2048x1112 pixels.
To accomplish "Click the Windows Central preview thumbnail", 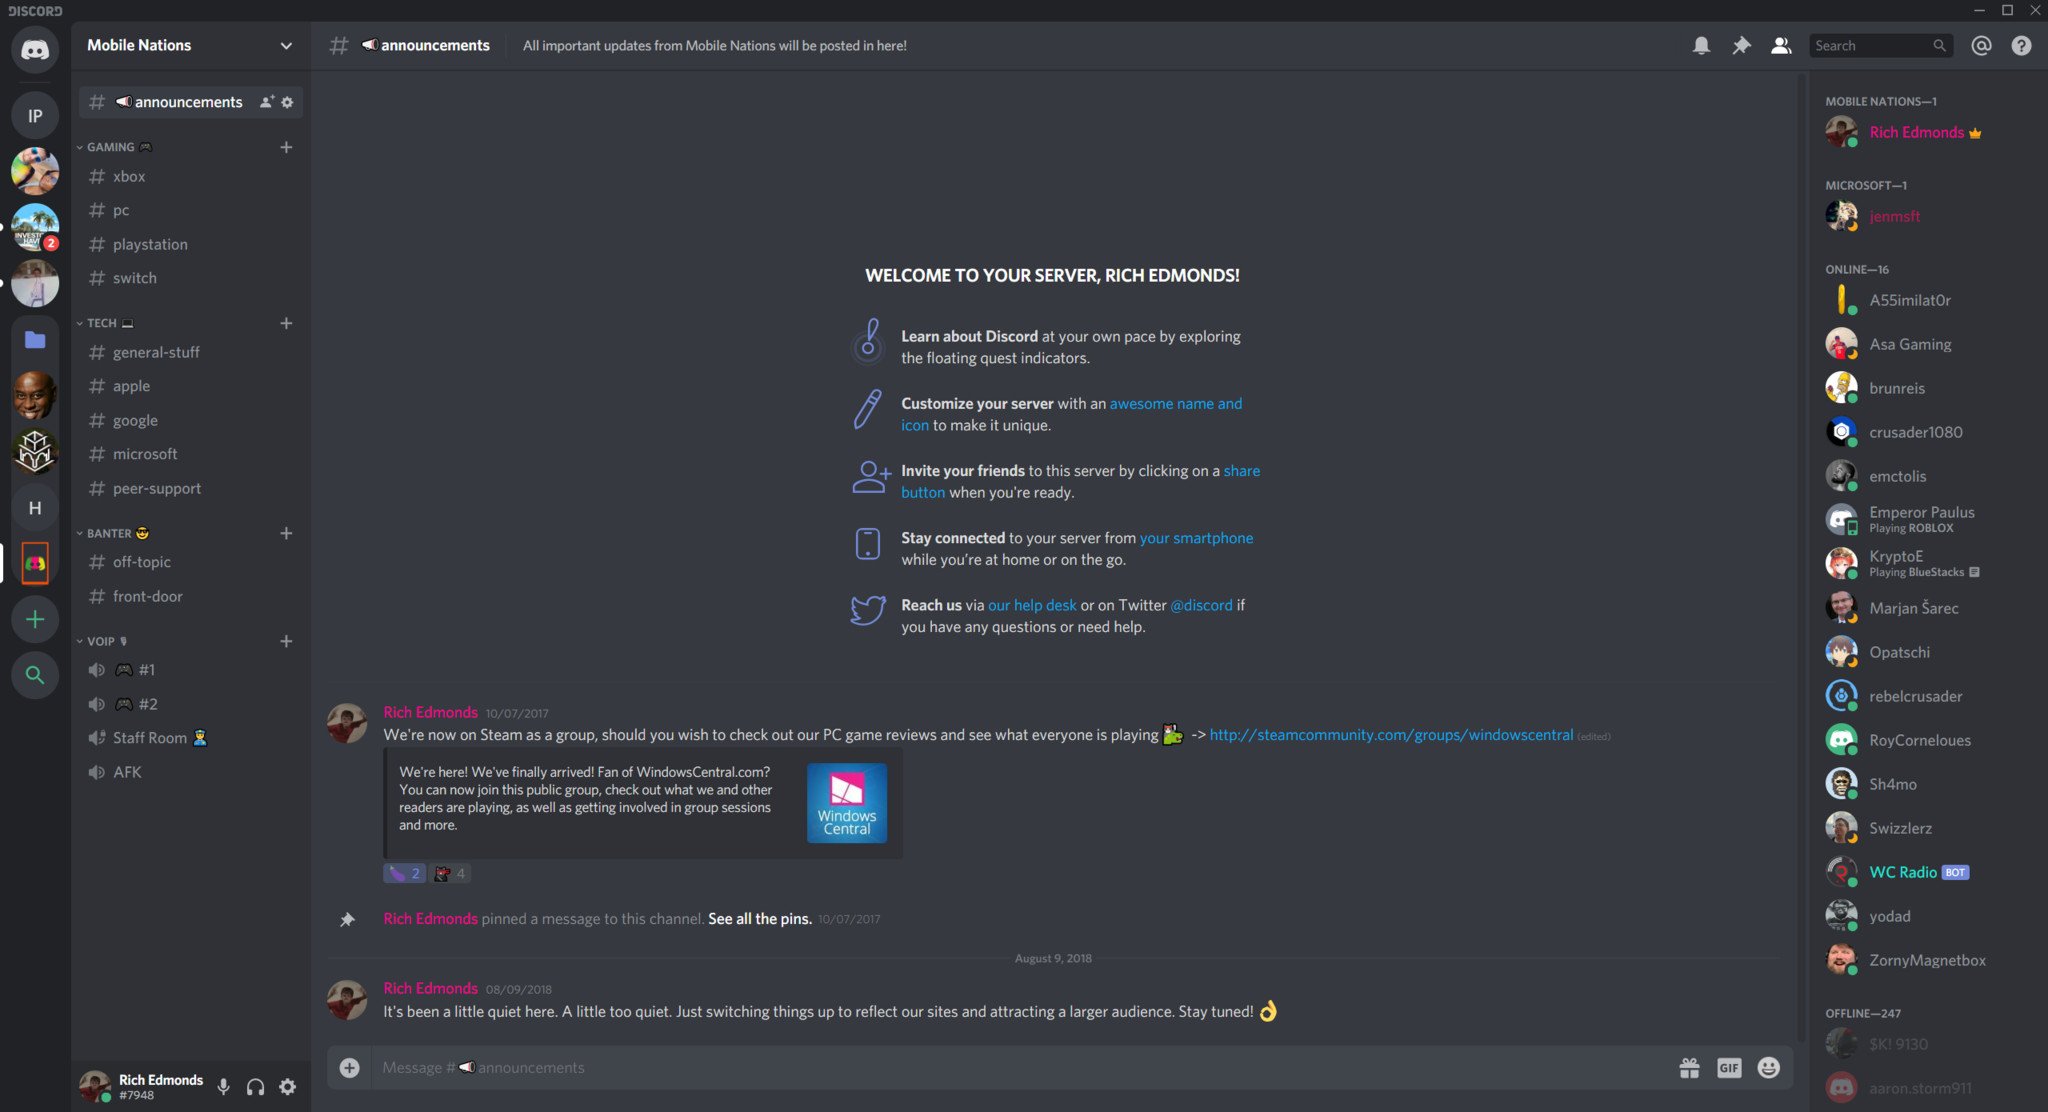I will pyautogui.click(x=845, y=801).
